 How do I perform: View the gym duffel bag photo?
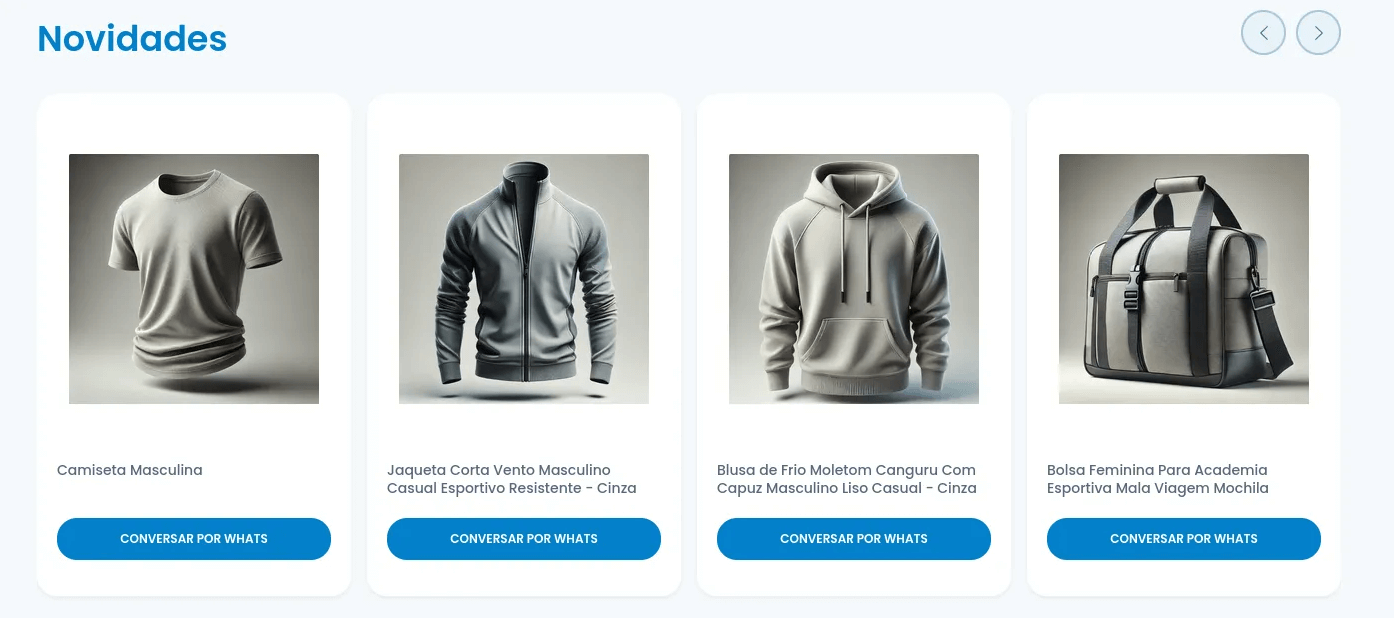click(x=1184, y=279)
